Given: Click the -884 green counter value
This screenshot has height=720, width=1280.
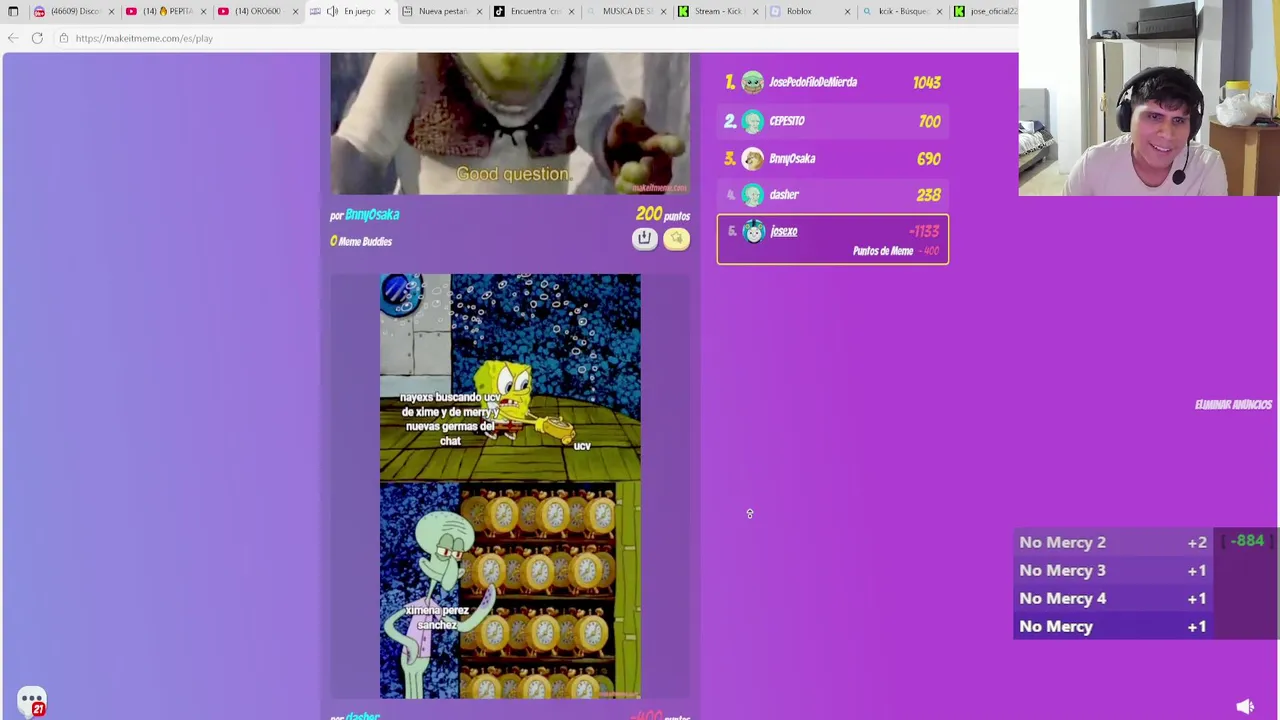Looking at the screenshot, I should [x=1248, y=541].
